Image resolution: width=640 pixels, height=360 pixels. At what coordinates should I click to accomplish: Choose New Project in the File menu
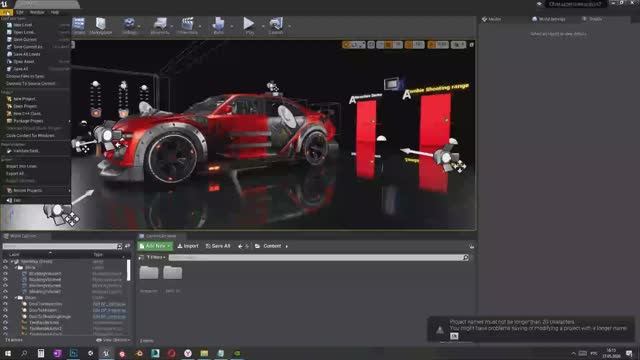click(36, 99)
